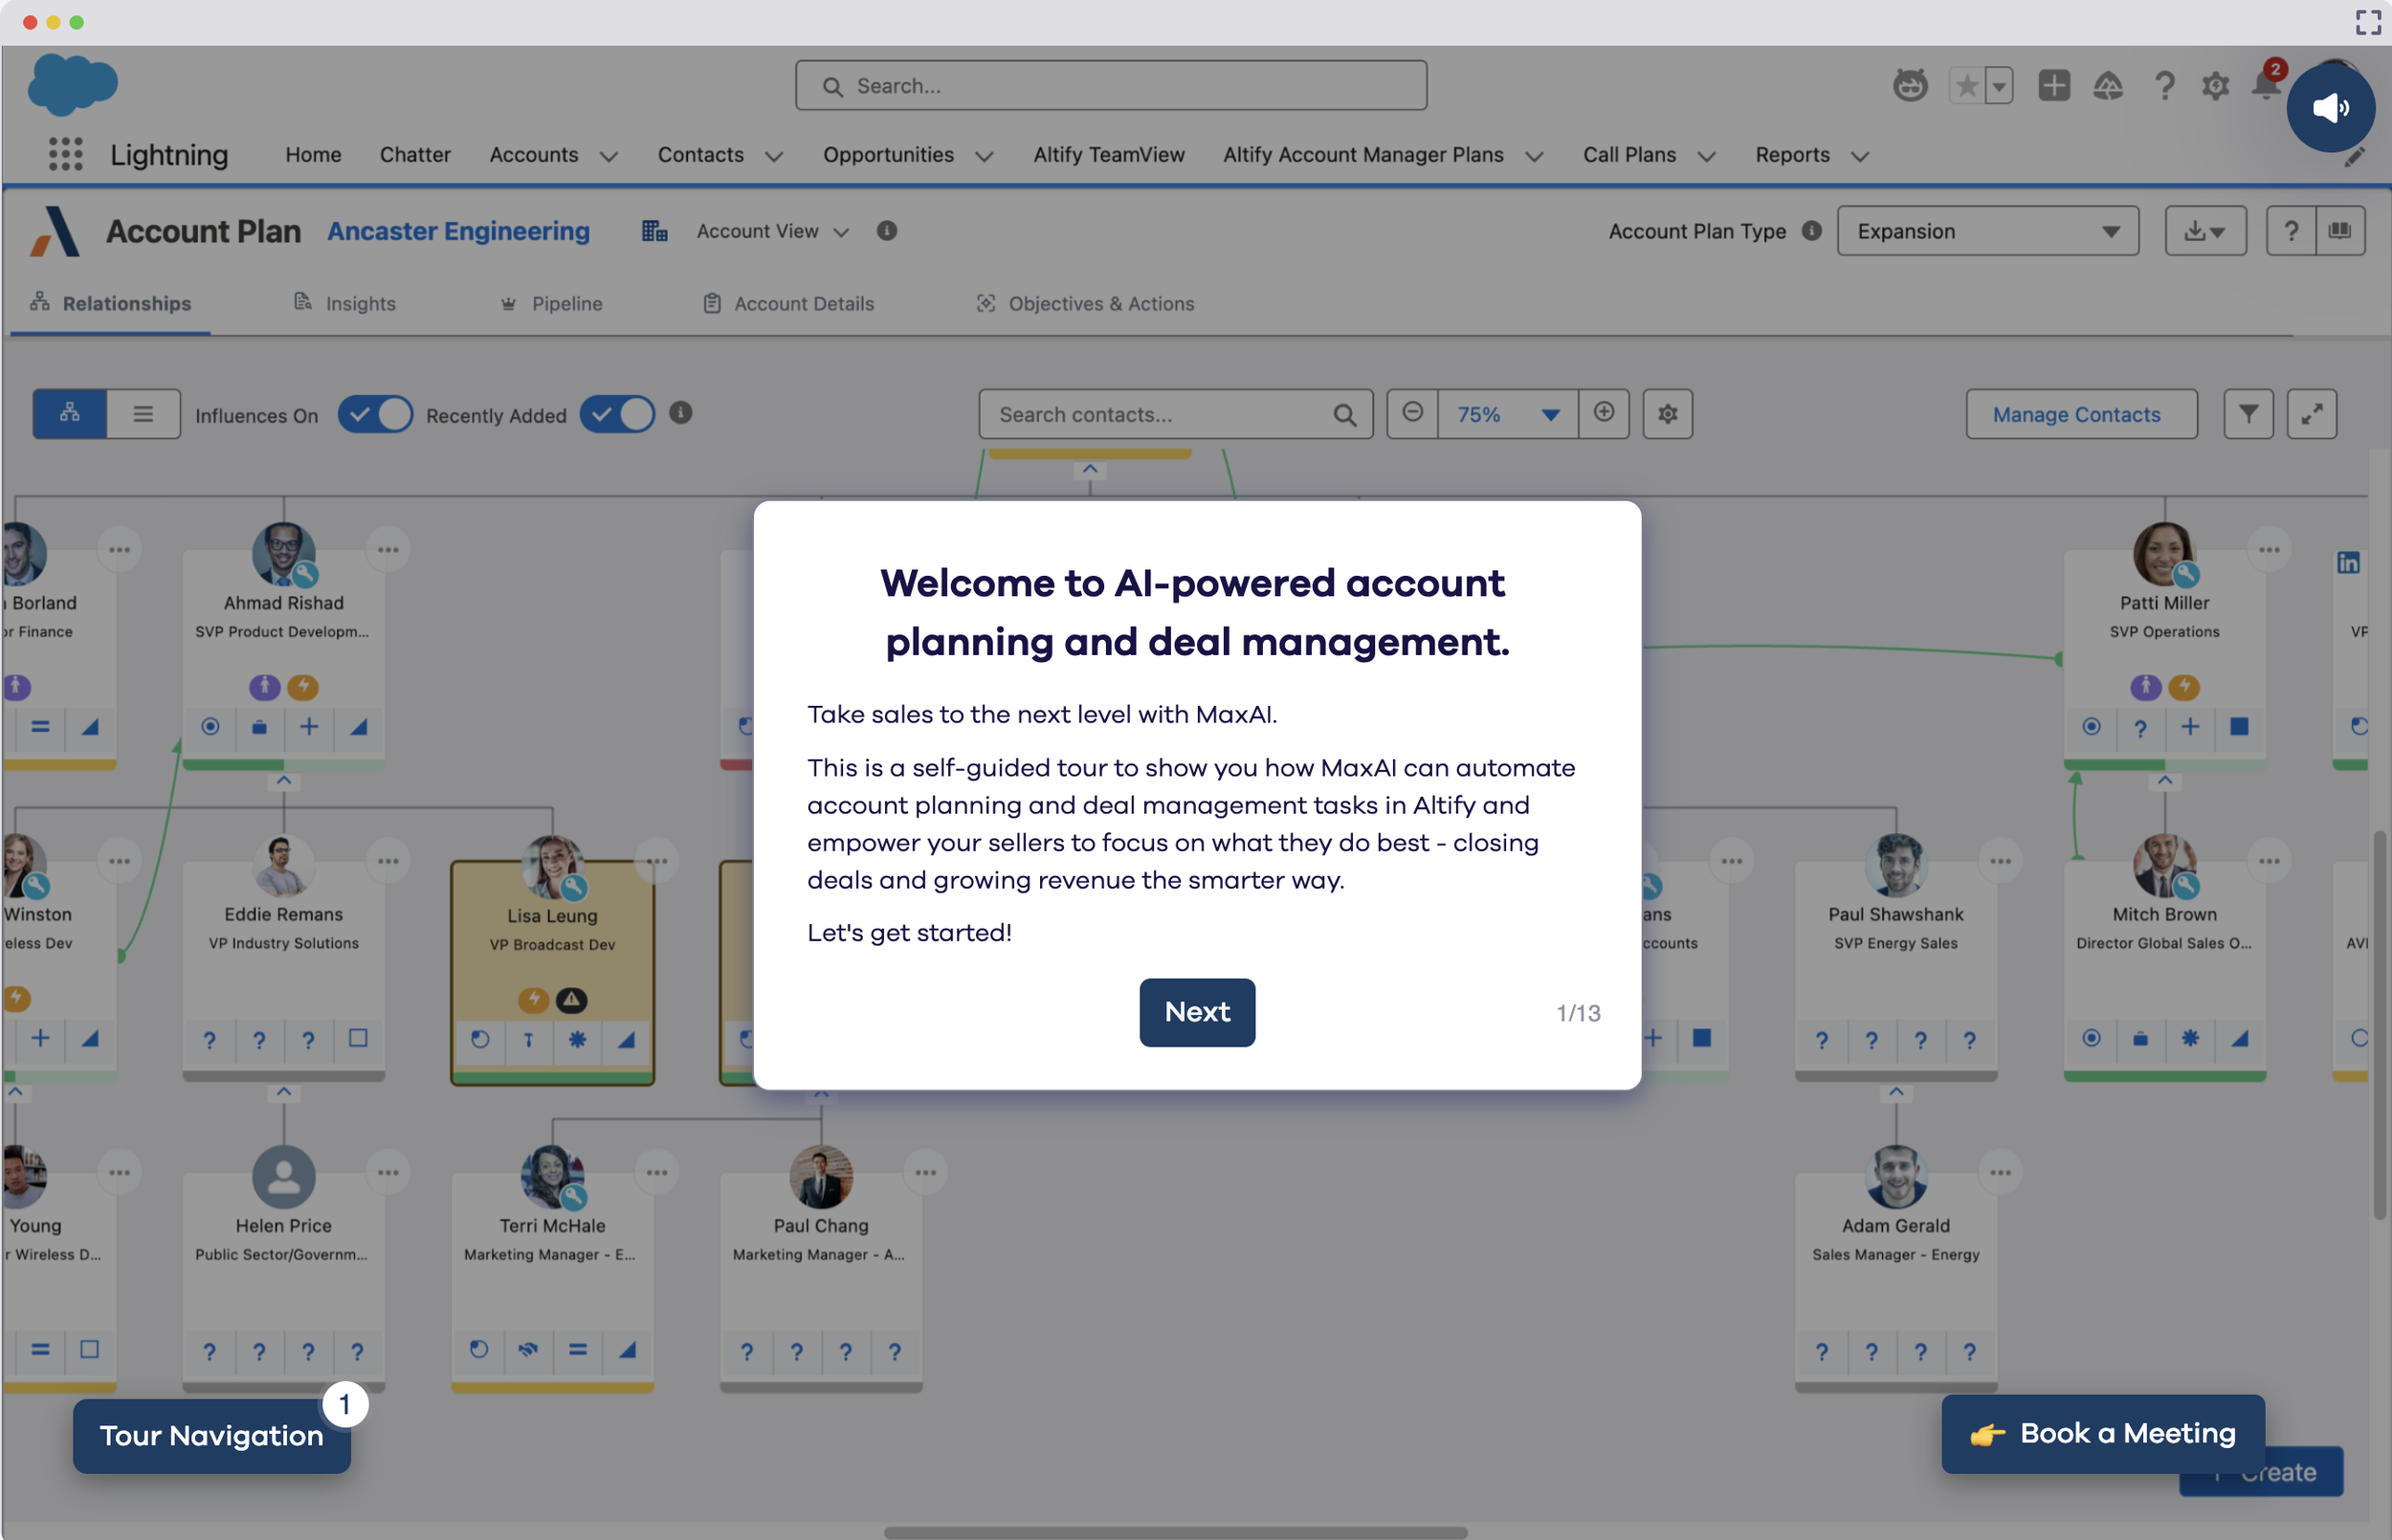This screenshot has width=2392, height=1540.
Task: Open the Chatter nav item
Action: [x=415, y=155]
